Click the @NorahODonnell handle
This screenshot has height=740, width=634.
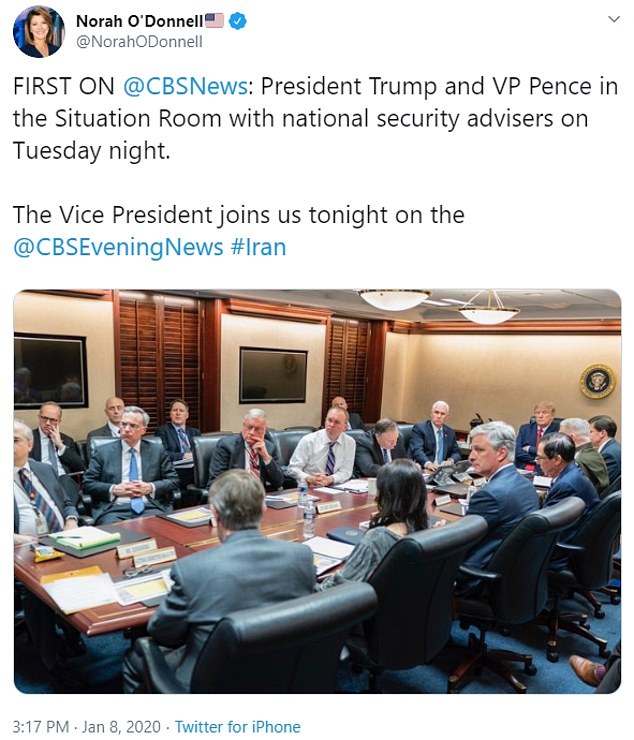[139, 42]
